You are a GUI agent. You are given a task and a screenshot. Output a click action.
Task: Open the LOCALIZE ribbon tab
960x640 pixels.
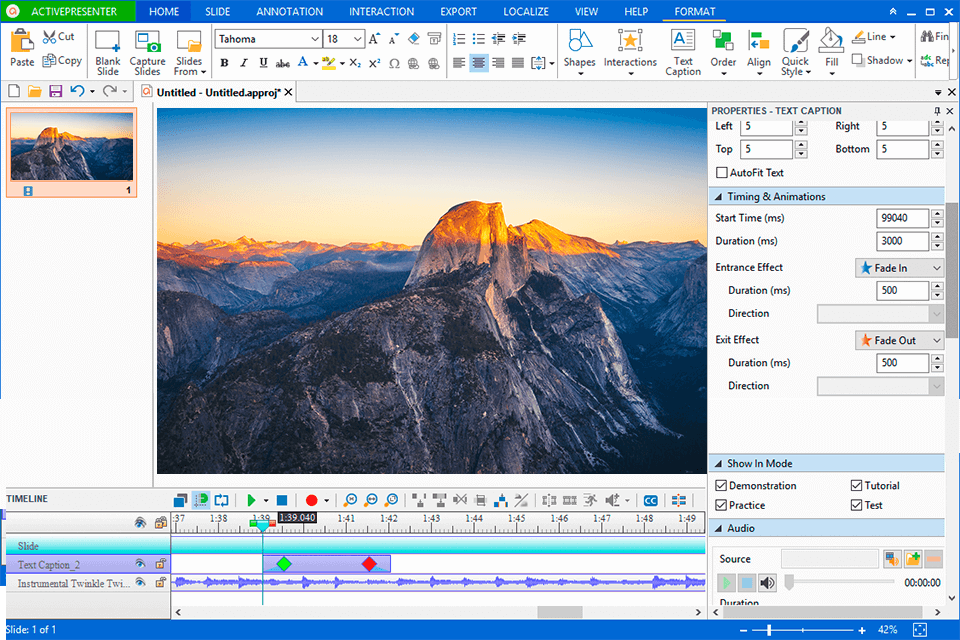click(526, 12)
